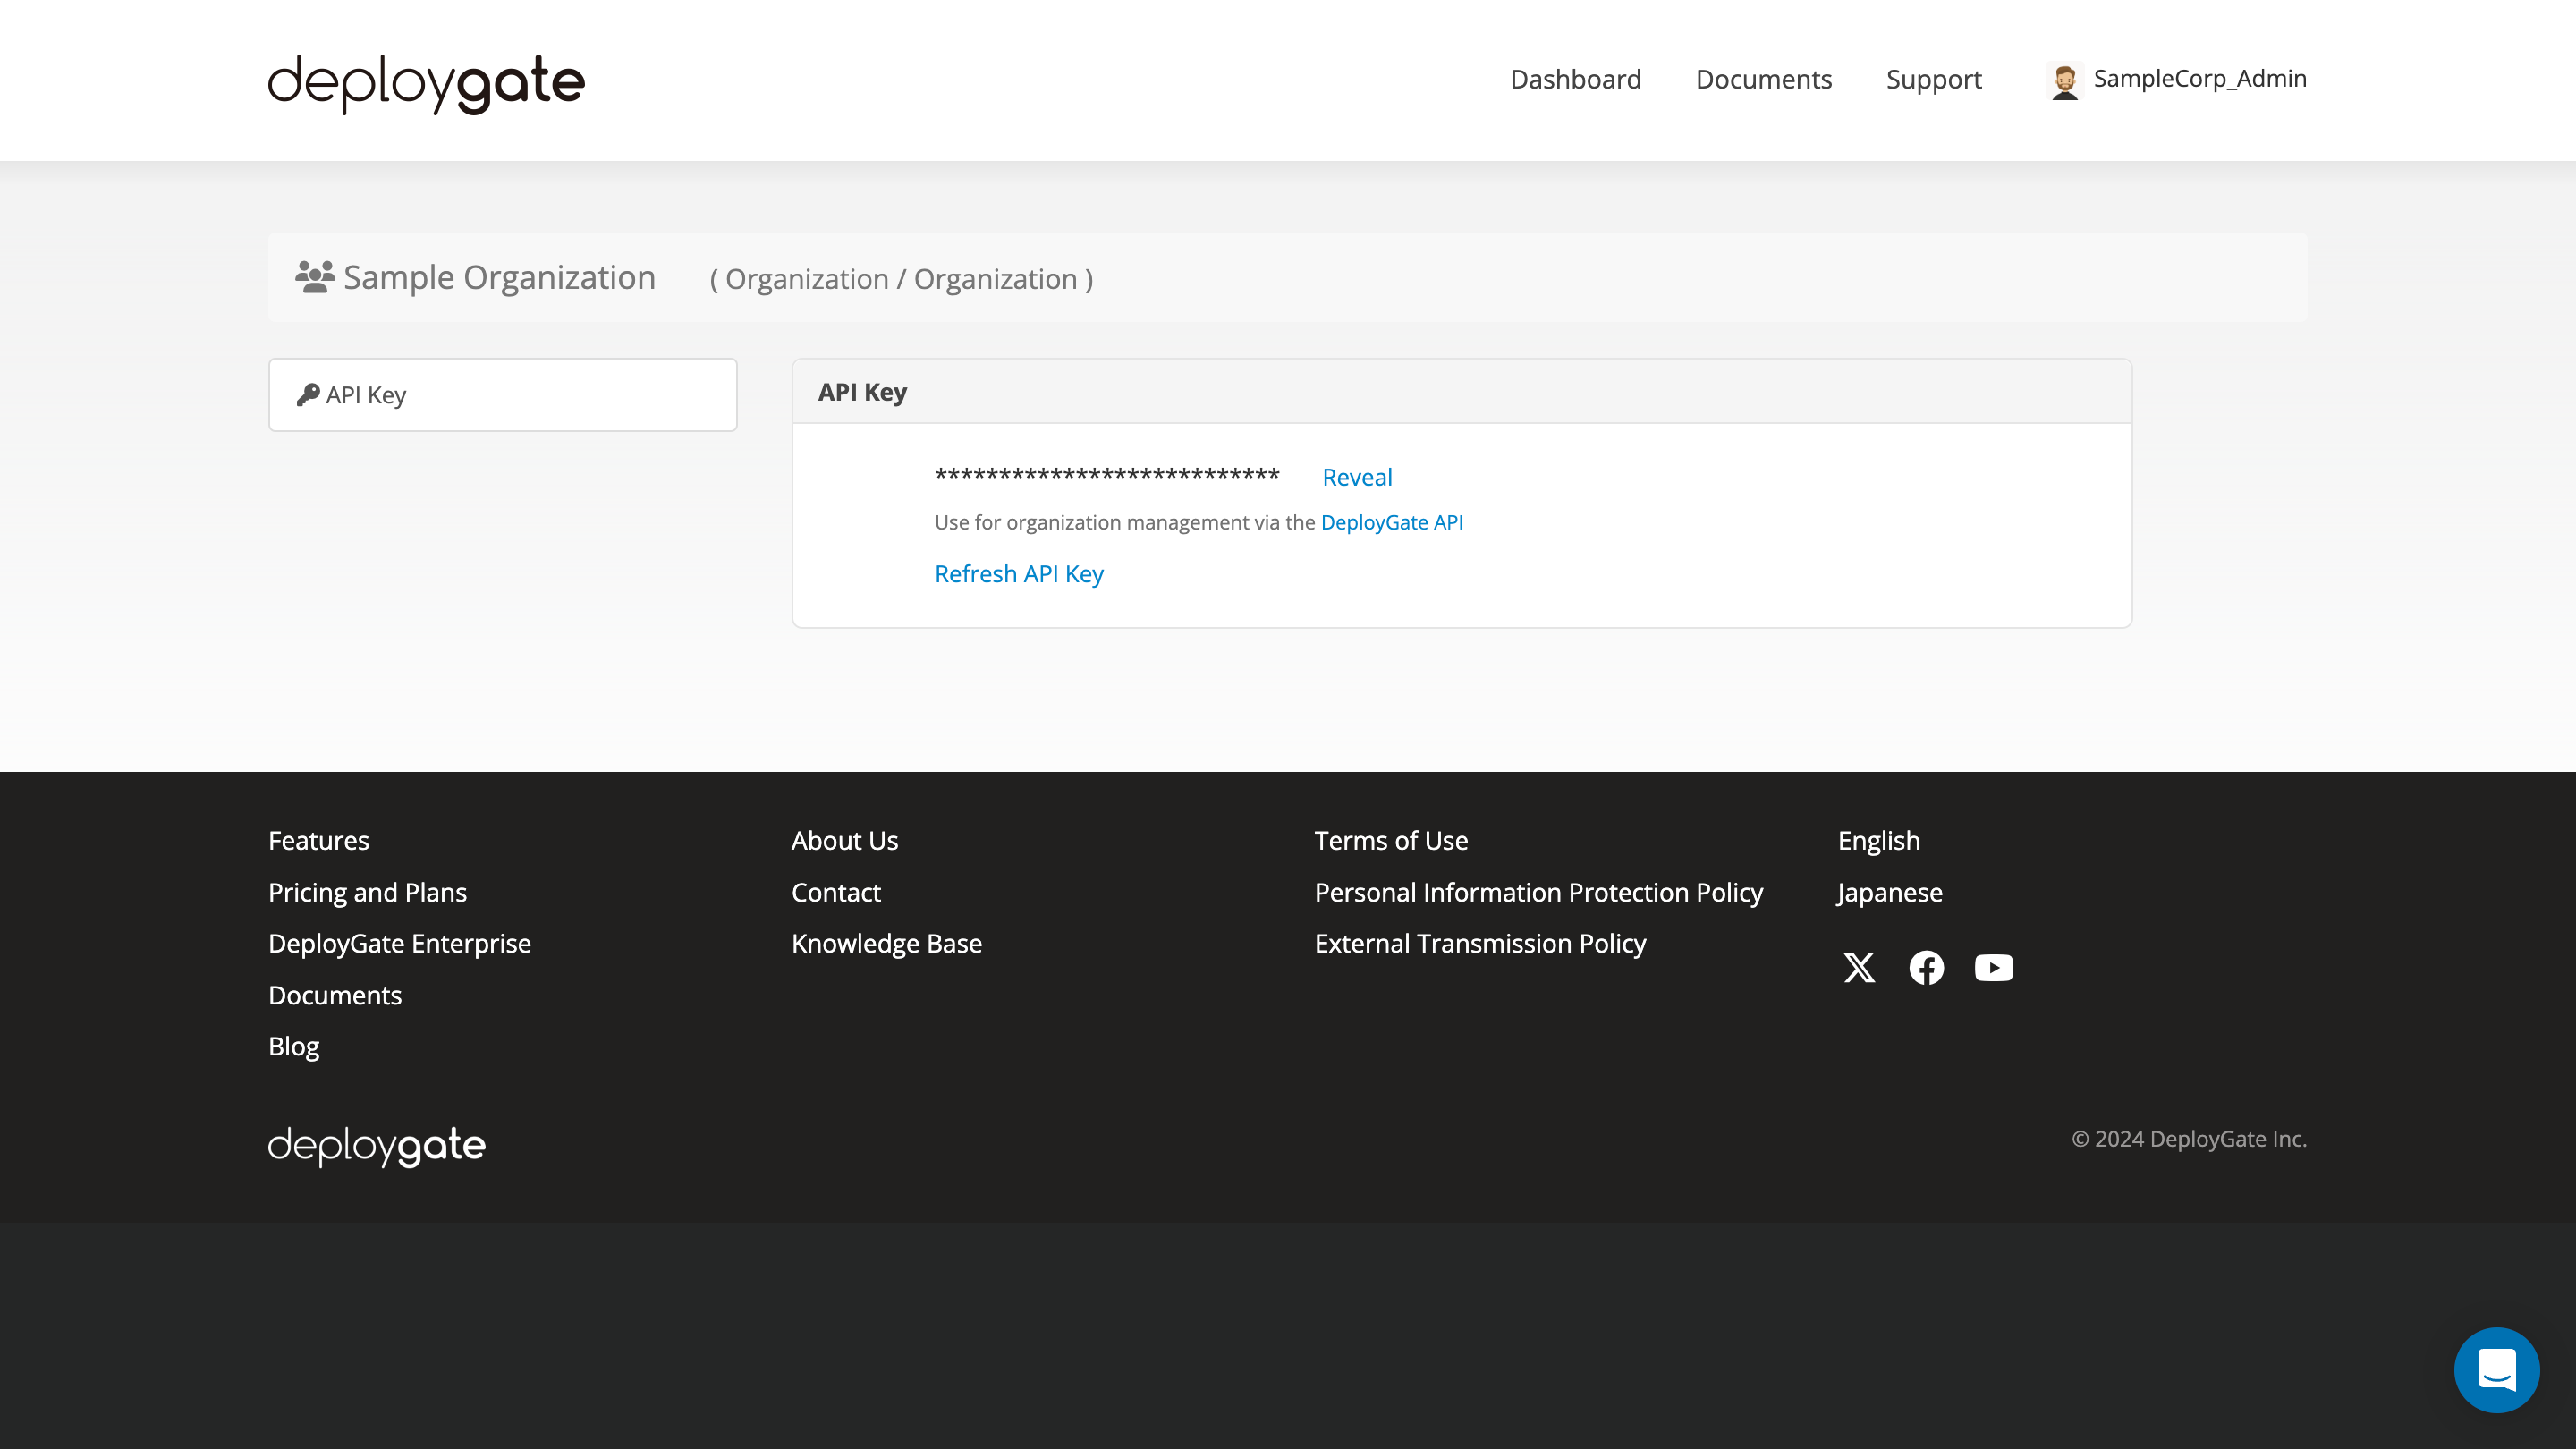Open the SampleCorp_Admin avatar icon
Image resolution: width=2576 pixels, height=1449 pixels.
[2064, 79]
